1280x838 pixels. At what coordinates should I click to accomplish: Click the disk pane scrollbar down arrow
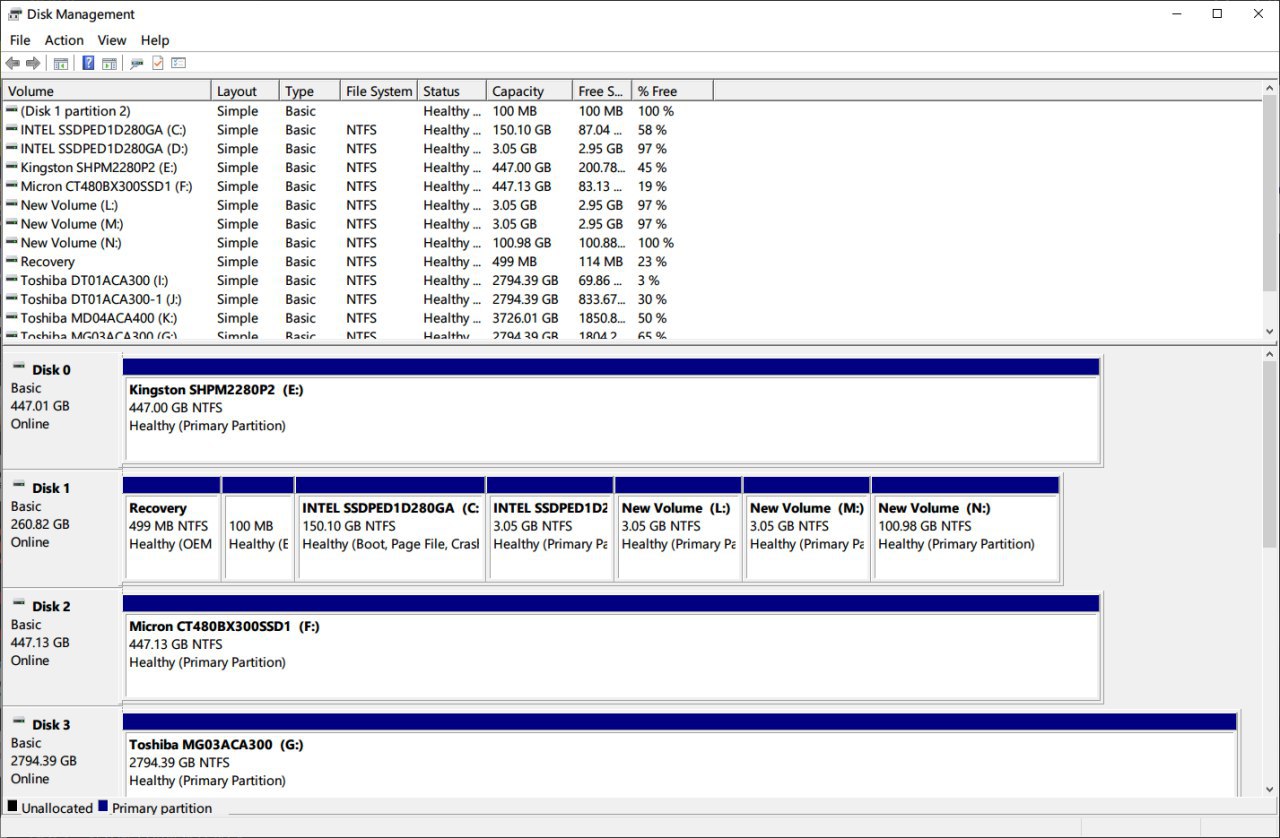(x=1270, y=789)
